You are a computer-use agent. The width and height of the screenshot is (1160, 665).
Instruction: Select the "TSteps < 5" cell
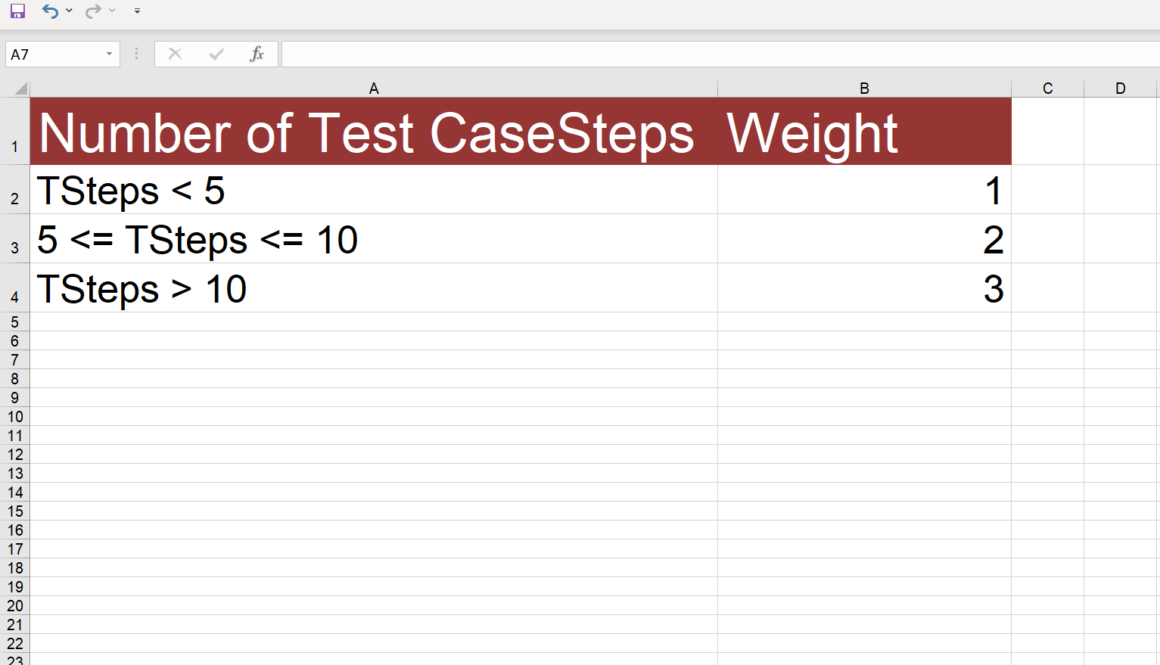pyautogui.click(x=374, y=190)
